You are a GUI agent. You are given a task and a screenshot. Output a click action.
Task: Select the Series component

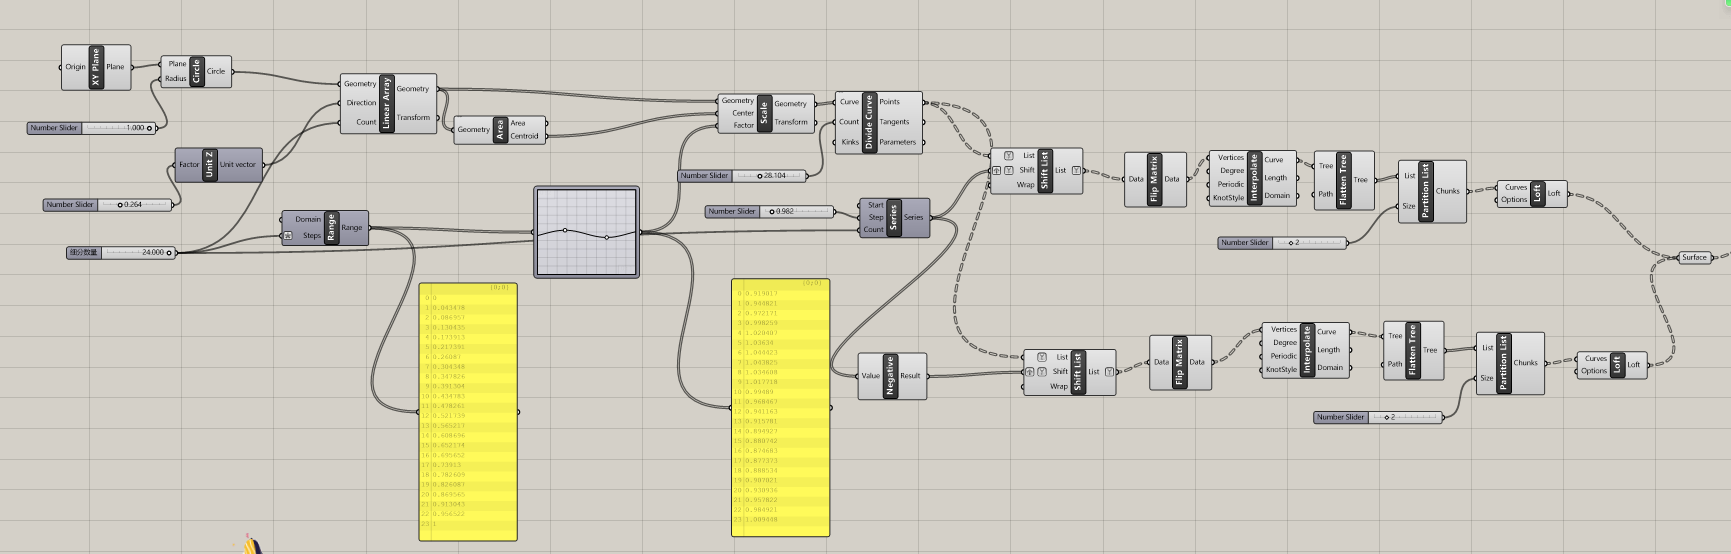point(893,218)
